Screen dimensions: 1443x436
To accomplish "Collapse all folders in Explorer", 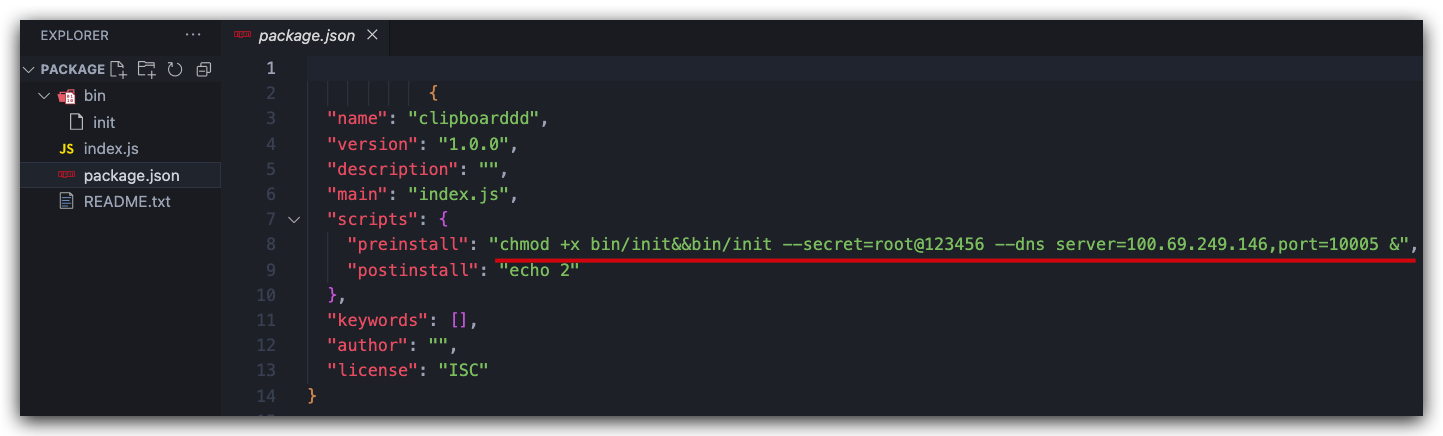I will (204, 69).
